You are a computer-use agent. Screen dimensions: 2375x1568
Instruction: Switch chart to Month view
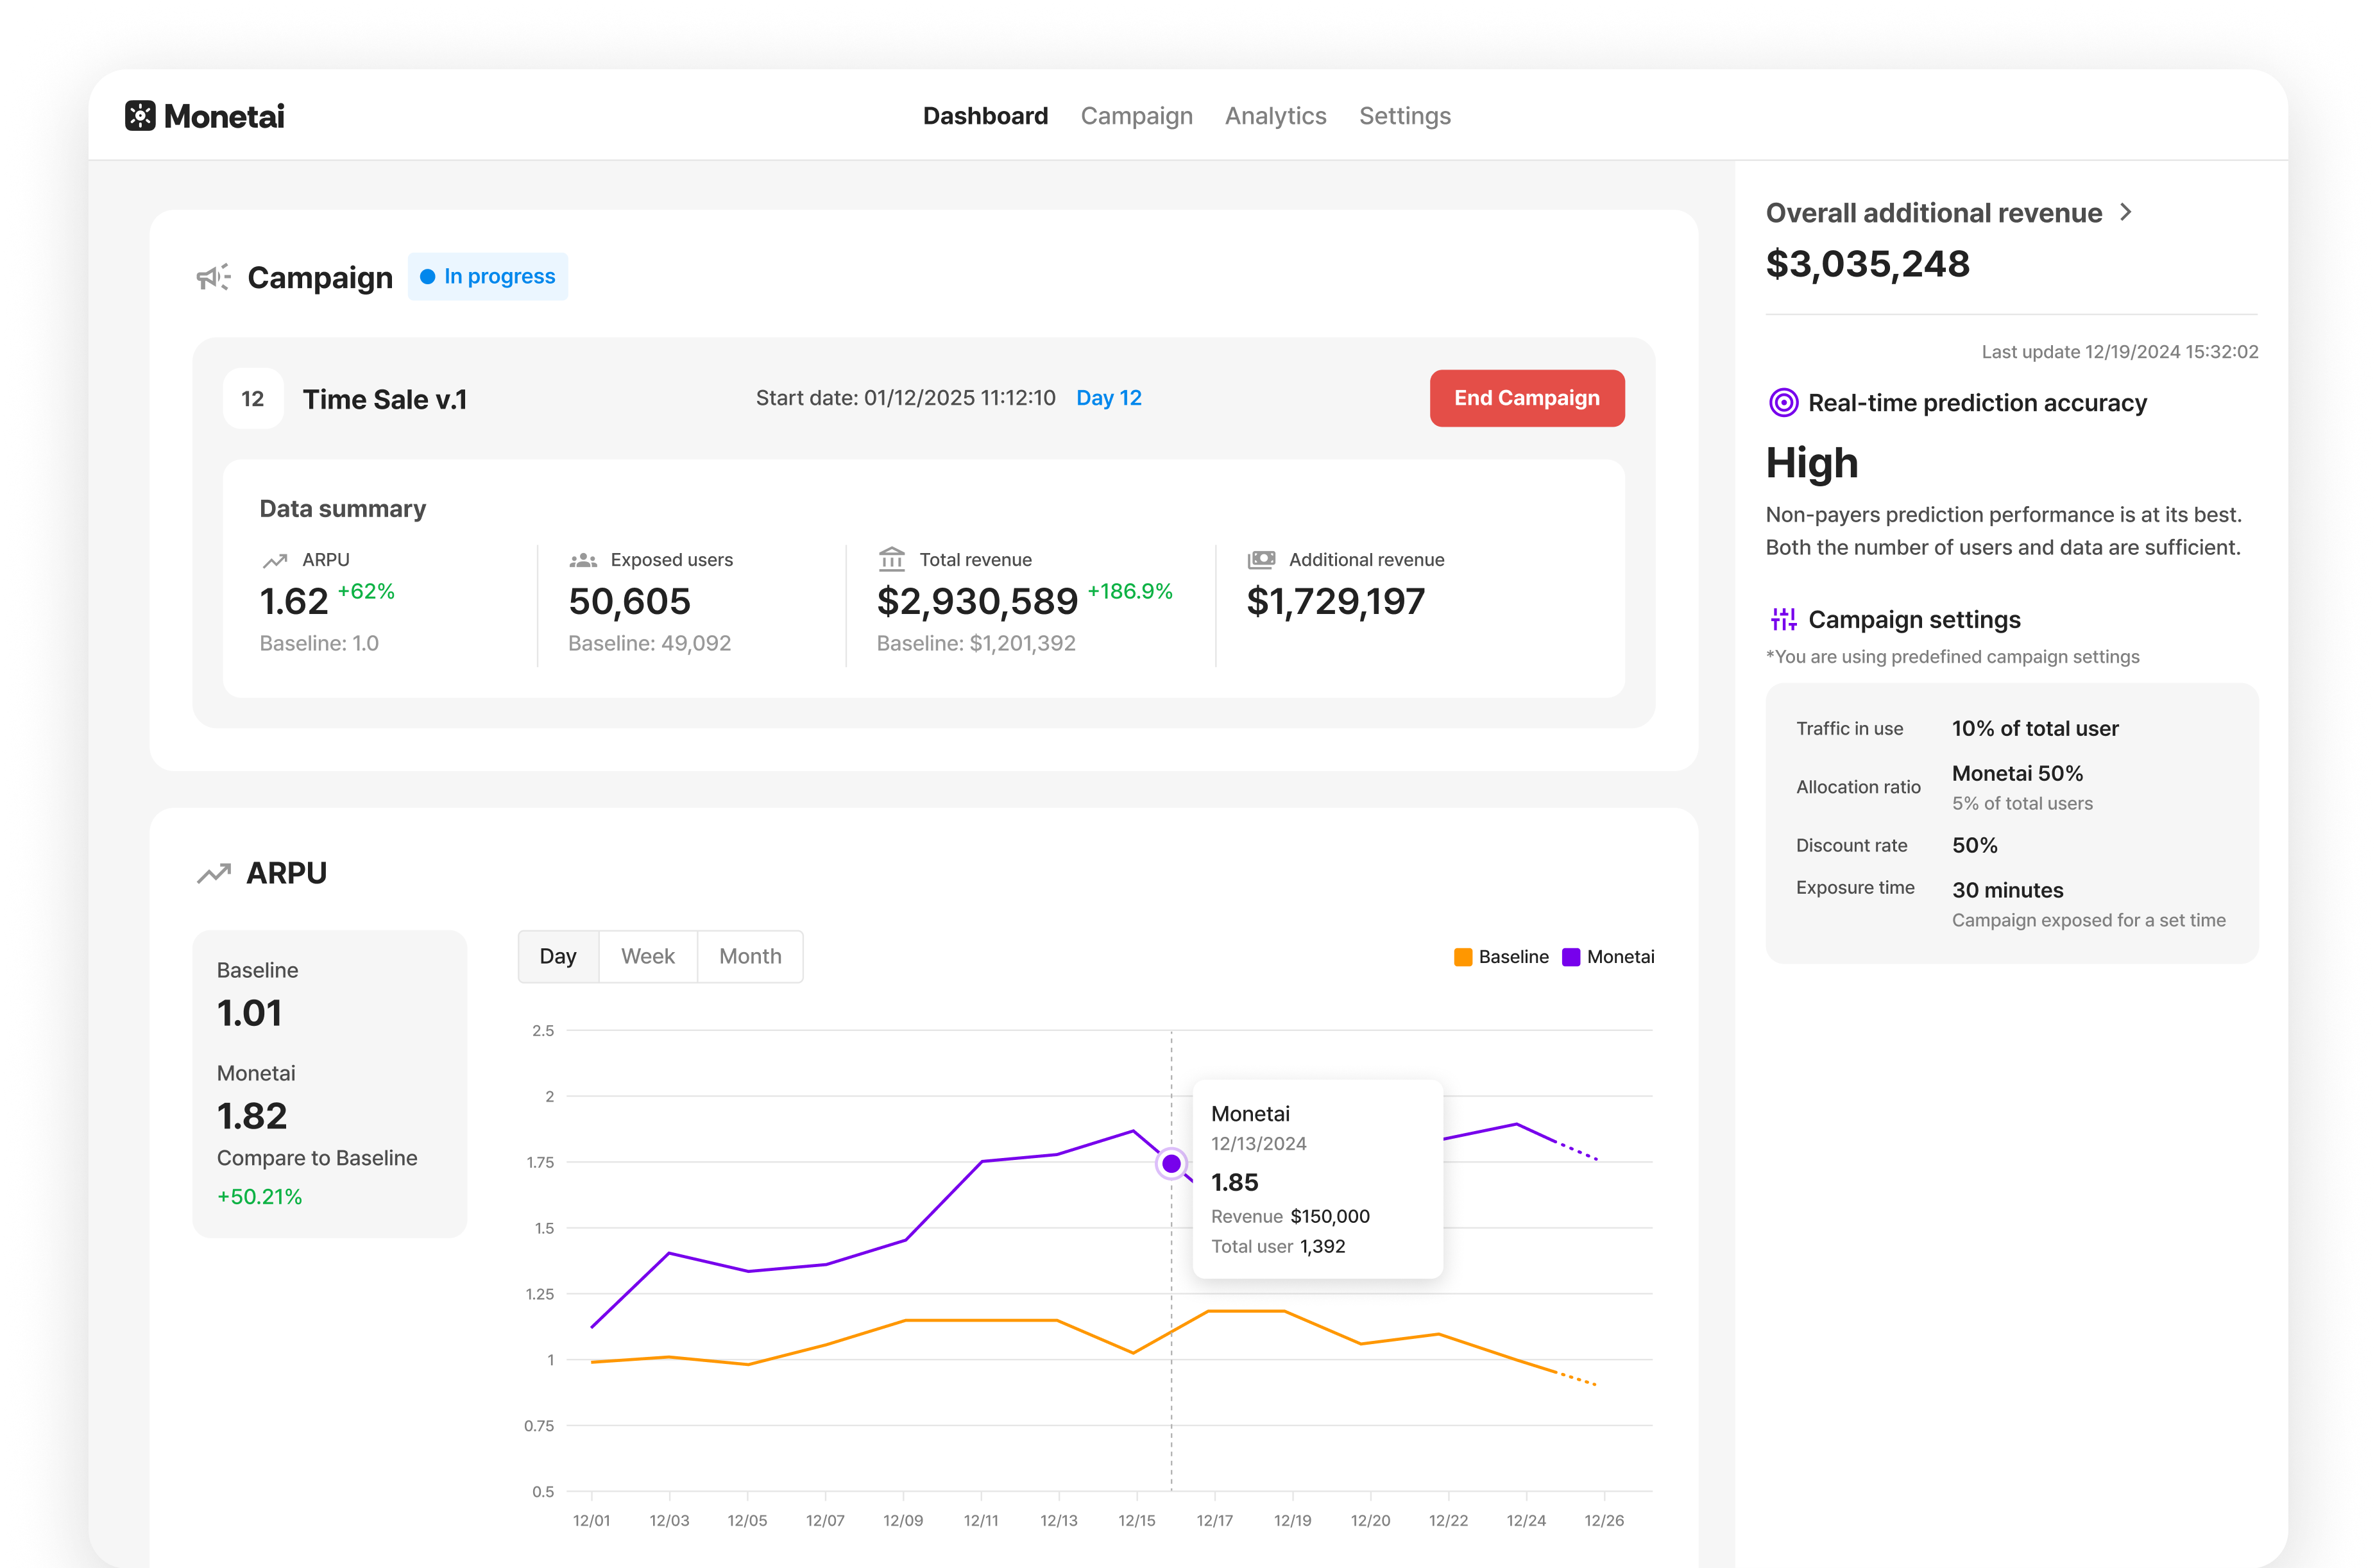[x=750, y=956]
